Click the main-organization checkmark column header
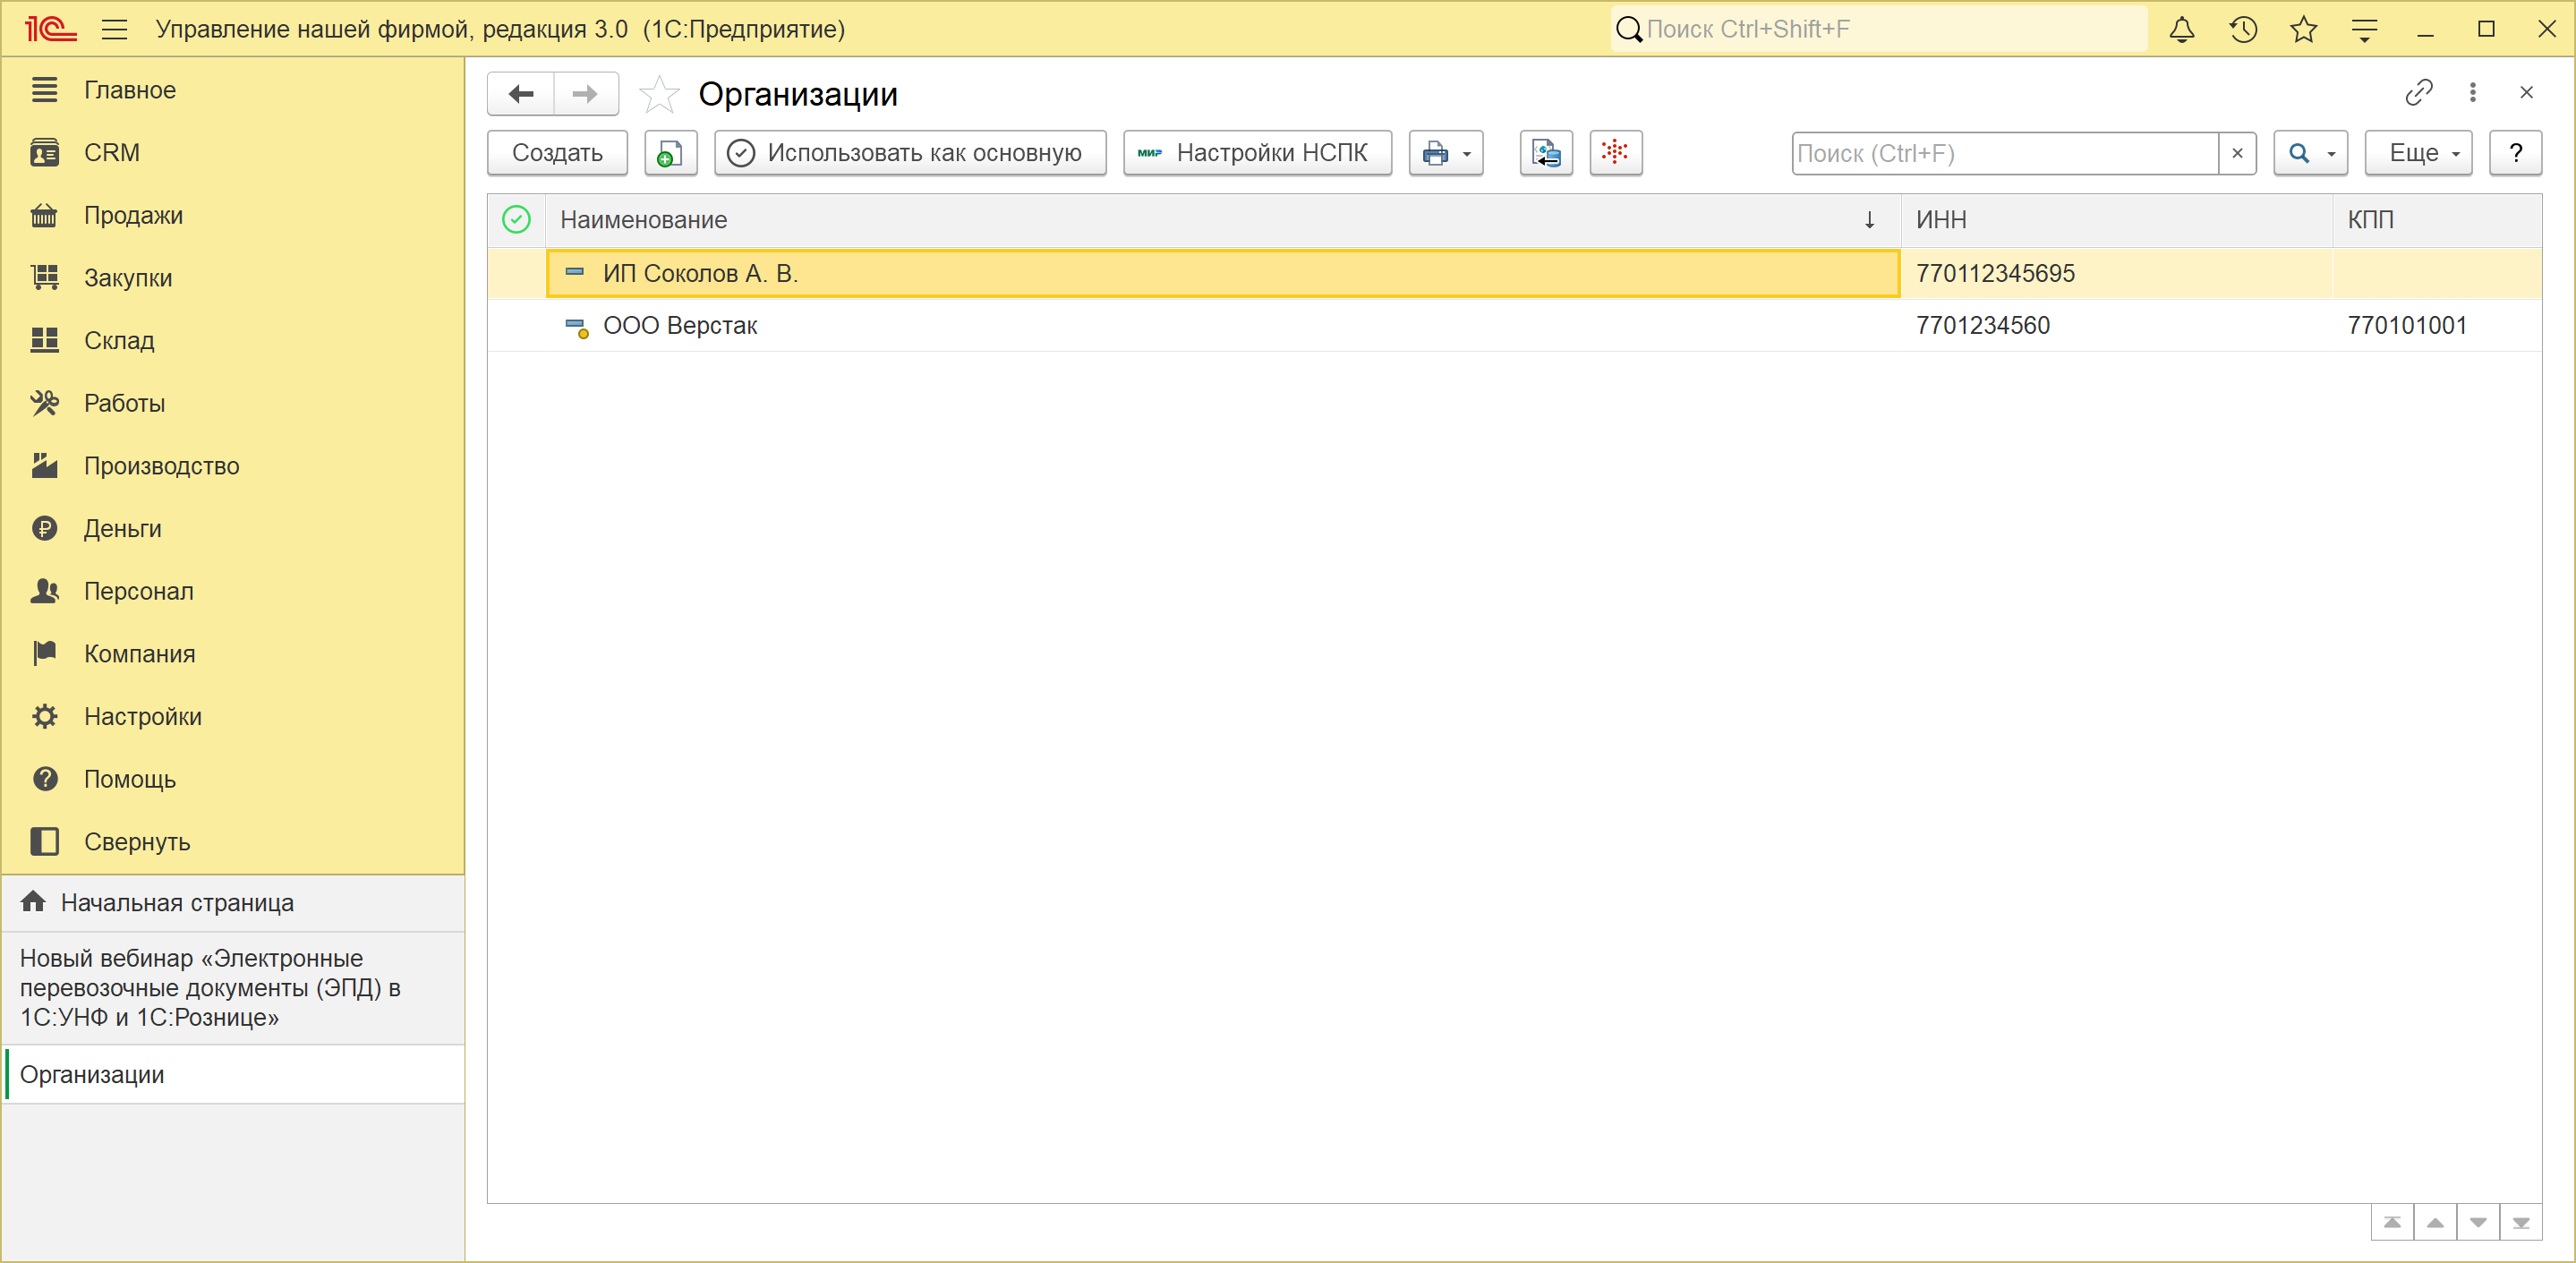 pyautogui.click(x=516, y=220)
